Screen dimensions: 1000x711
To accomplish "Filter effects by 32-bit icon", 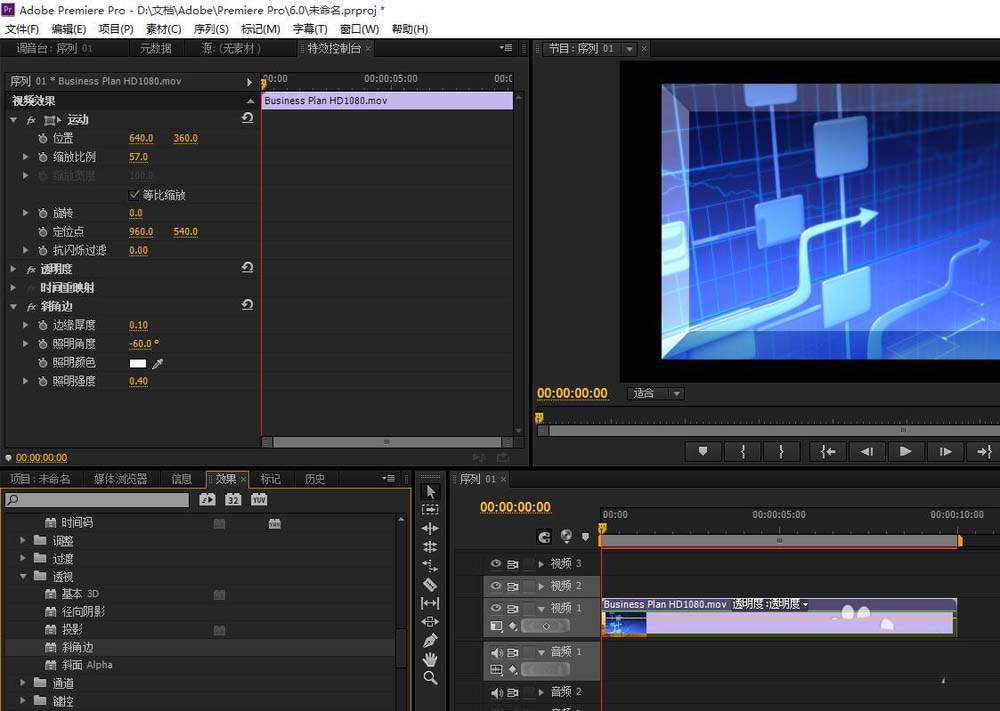I will point(233,499).
